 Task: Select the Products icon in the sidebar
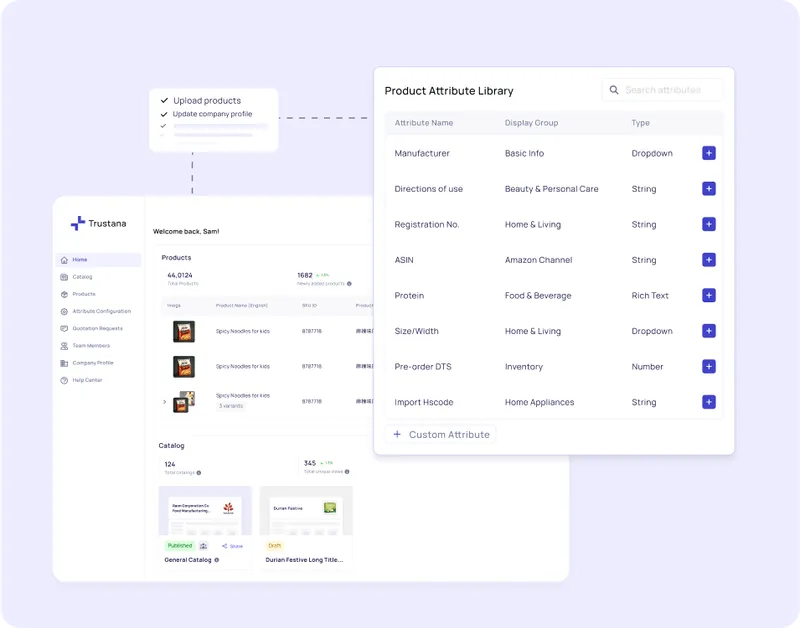pos(64,294)
